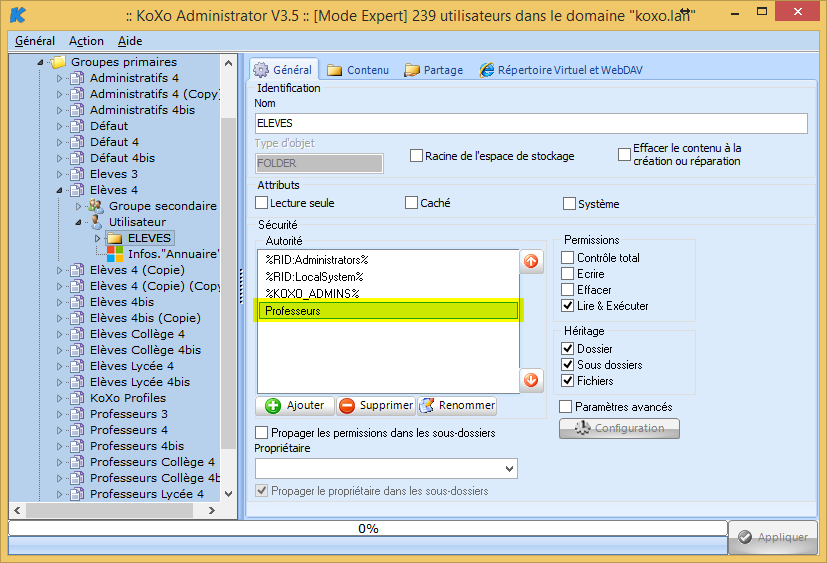Select Professeurs in Autorité list
Screen dimensions: 827x563
(x=388, y=311)
